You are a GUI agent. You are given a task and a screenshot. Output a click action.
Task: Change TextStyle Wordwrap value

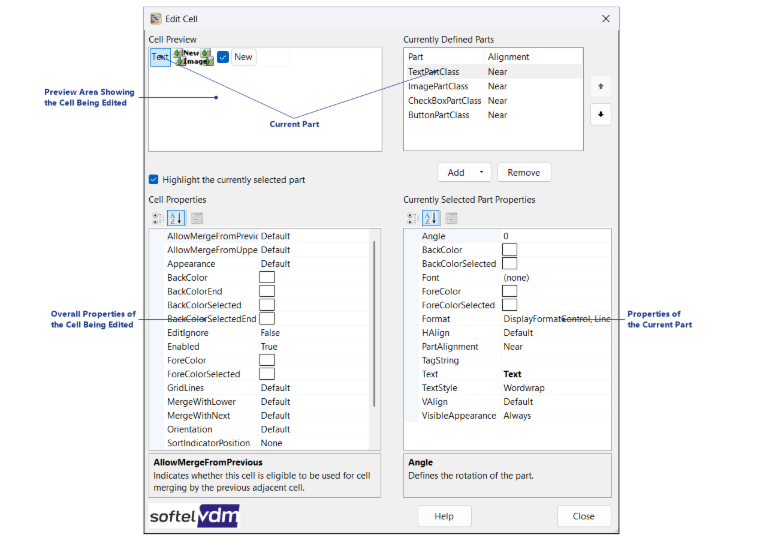[x=556, y=388]
